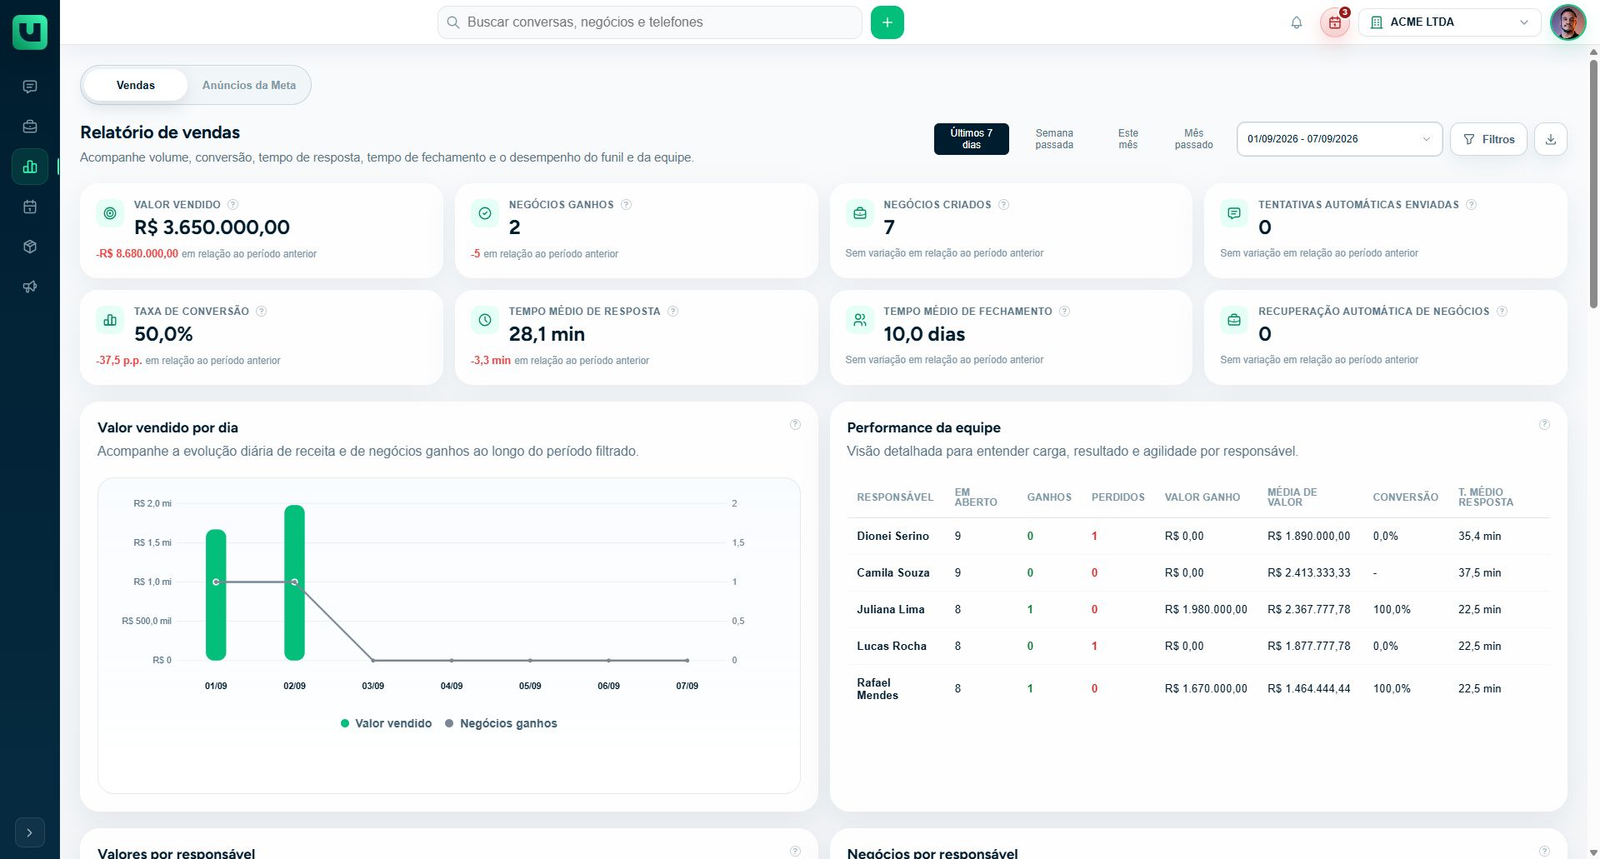Screen dimensions: 1600x859
Task: Click the Conversão column header
Action: coord(1405,497)
